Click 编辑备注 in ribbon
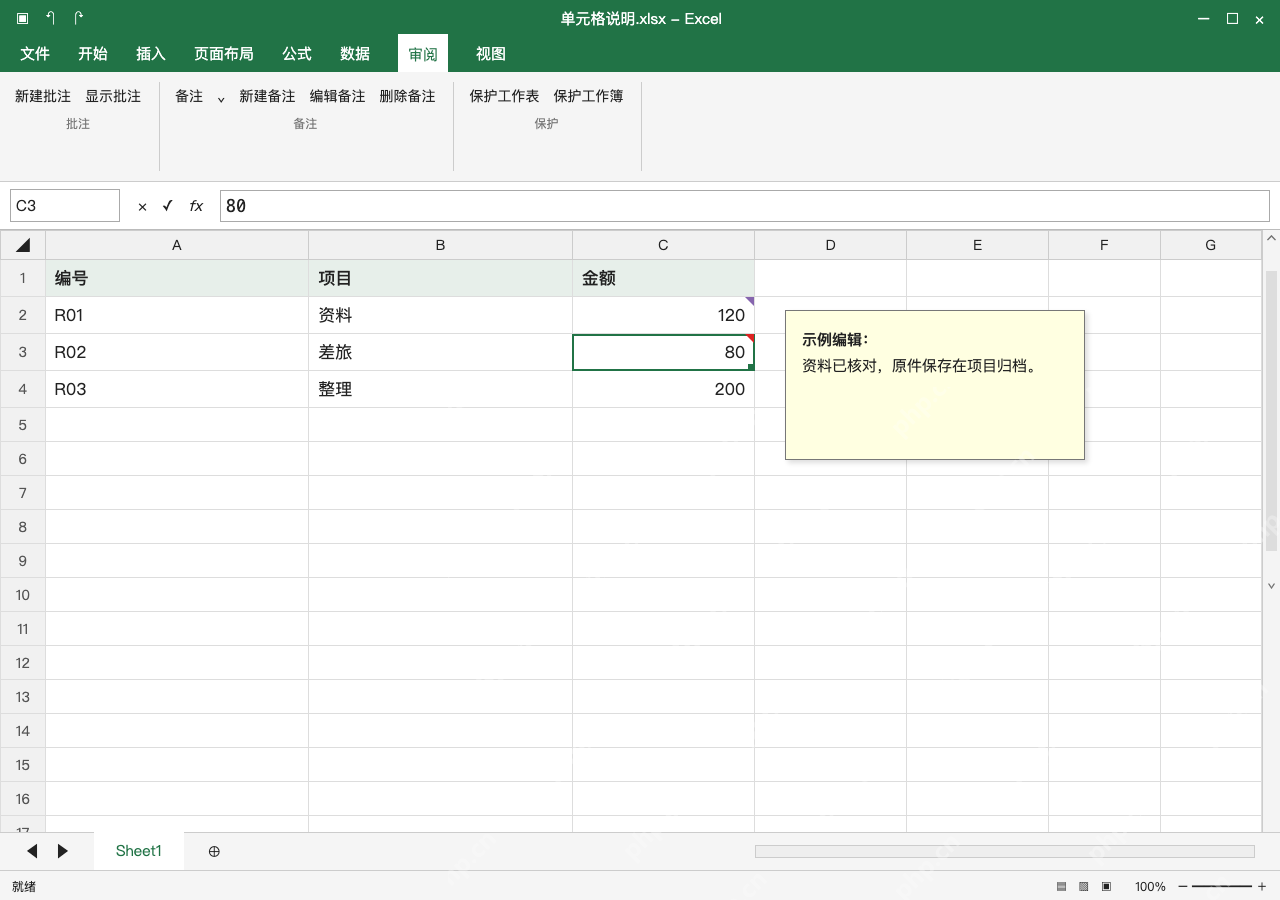Image resolution: width=1280 pixels, height=900 pixels. [x=337, y=96]
